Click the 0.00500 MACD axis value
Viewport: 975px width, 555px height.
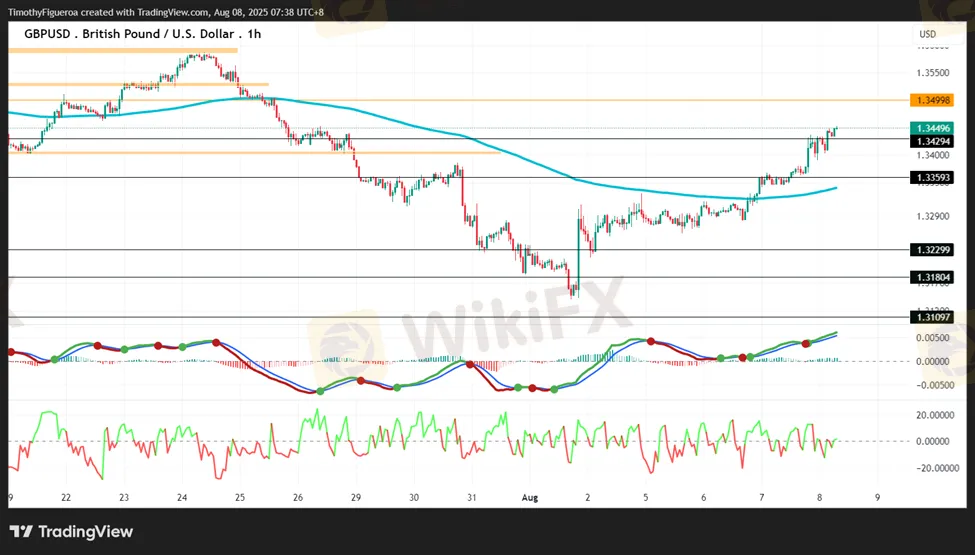tap(933, 338)
